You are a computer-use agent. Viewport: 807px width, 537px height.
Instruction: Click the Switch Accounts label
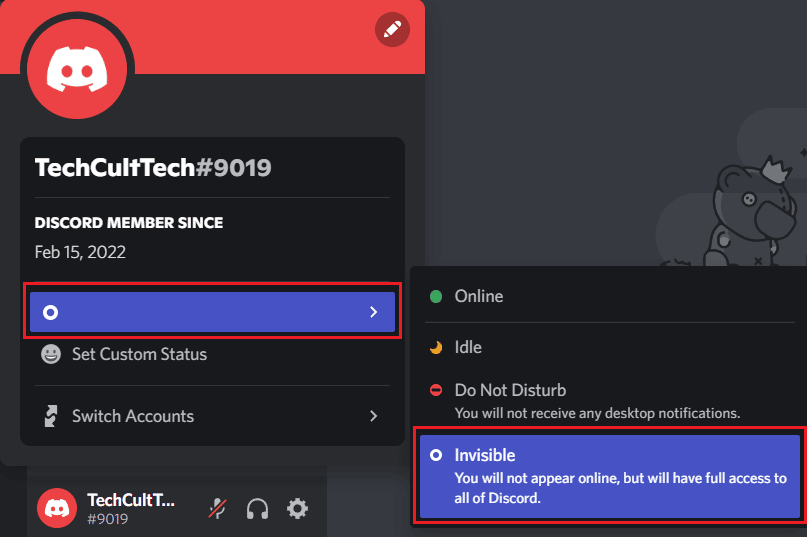[133, 416]
